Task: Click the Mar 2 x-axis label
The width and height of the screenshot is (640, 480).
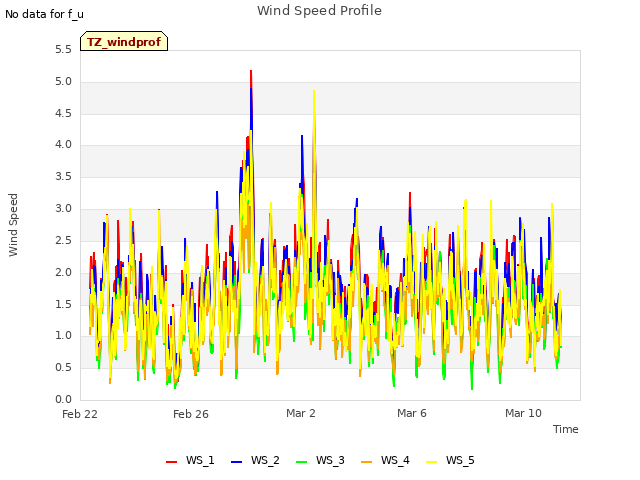Action: click(x=301, y=413)
